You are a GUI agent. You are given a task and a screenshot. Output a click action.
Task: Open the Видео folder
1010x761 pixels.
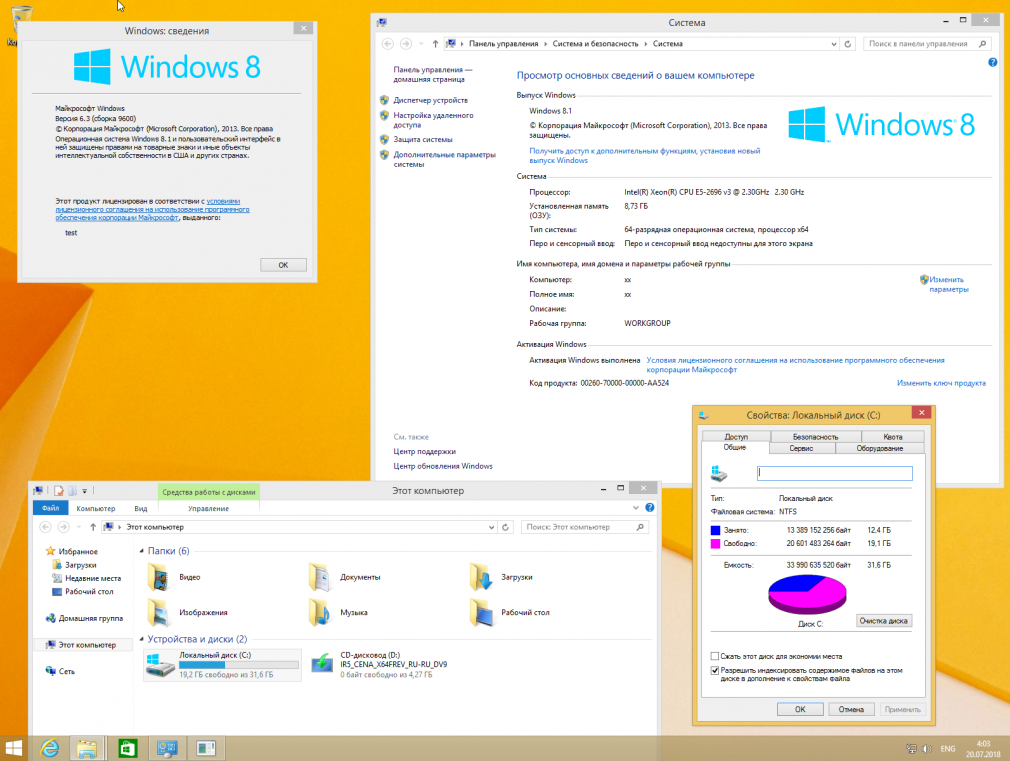[175, 577]
